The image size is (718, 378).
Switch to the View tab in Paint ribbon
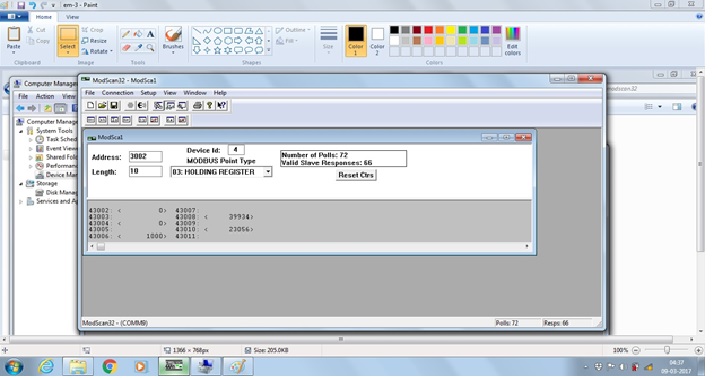click(x=72, y=17)
